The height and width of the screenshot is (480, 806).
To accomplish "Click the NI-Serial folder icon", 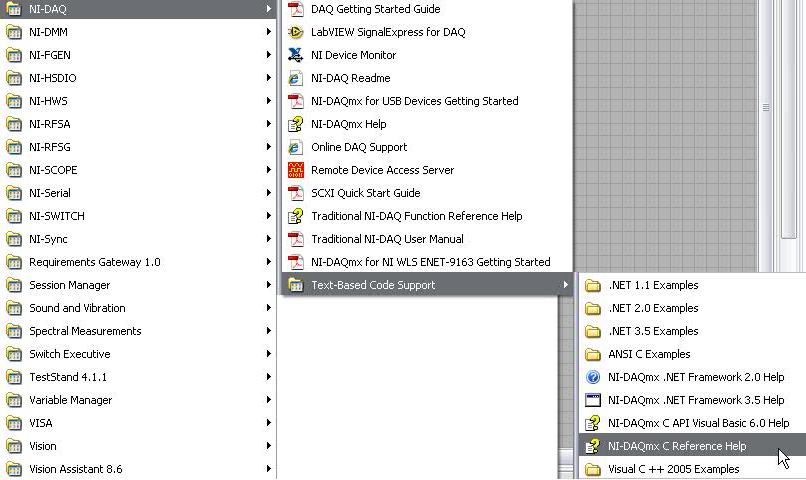I will [14, 193].
